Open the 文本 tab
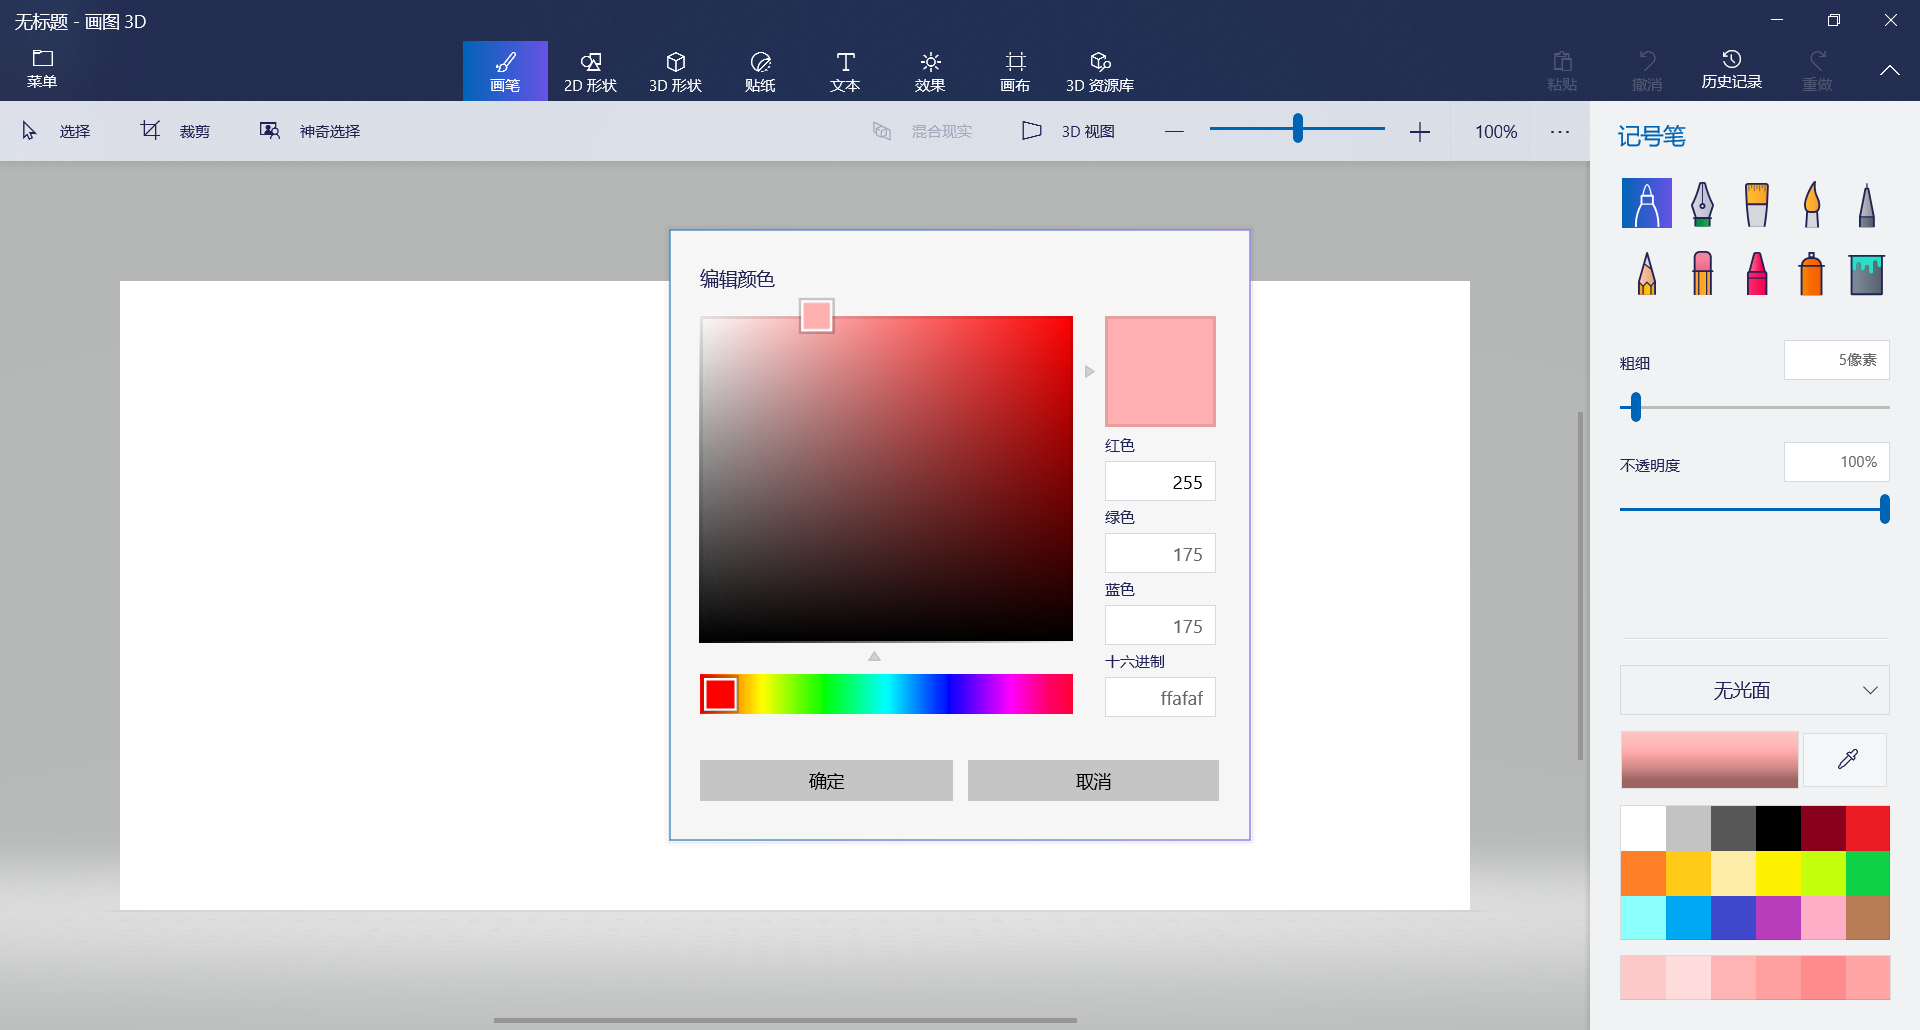 point(845,71)
